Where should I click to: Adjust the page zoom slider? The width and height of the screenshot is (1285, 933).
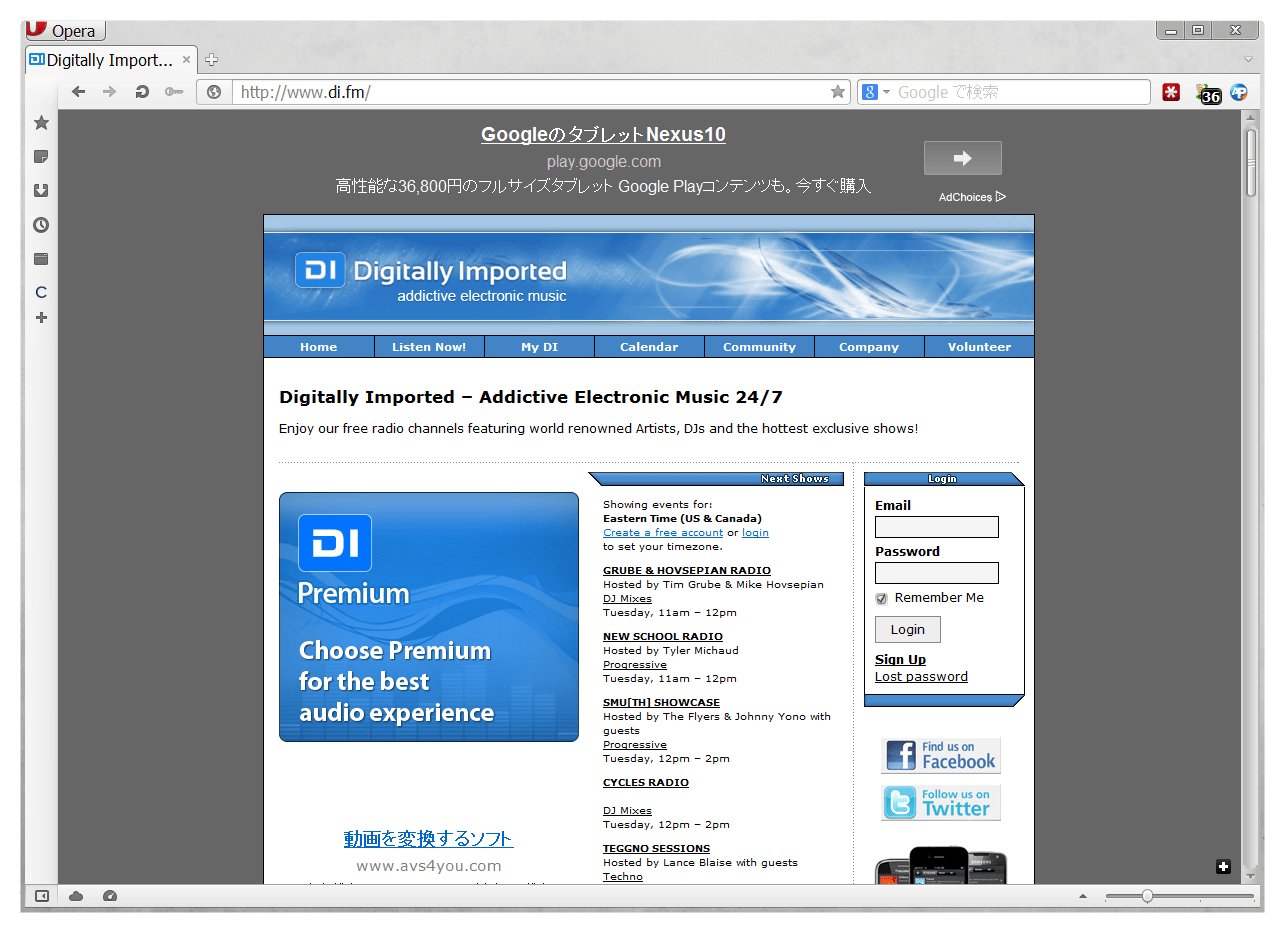tap(1147, 896)
